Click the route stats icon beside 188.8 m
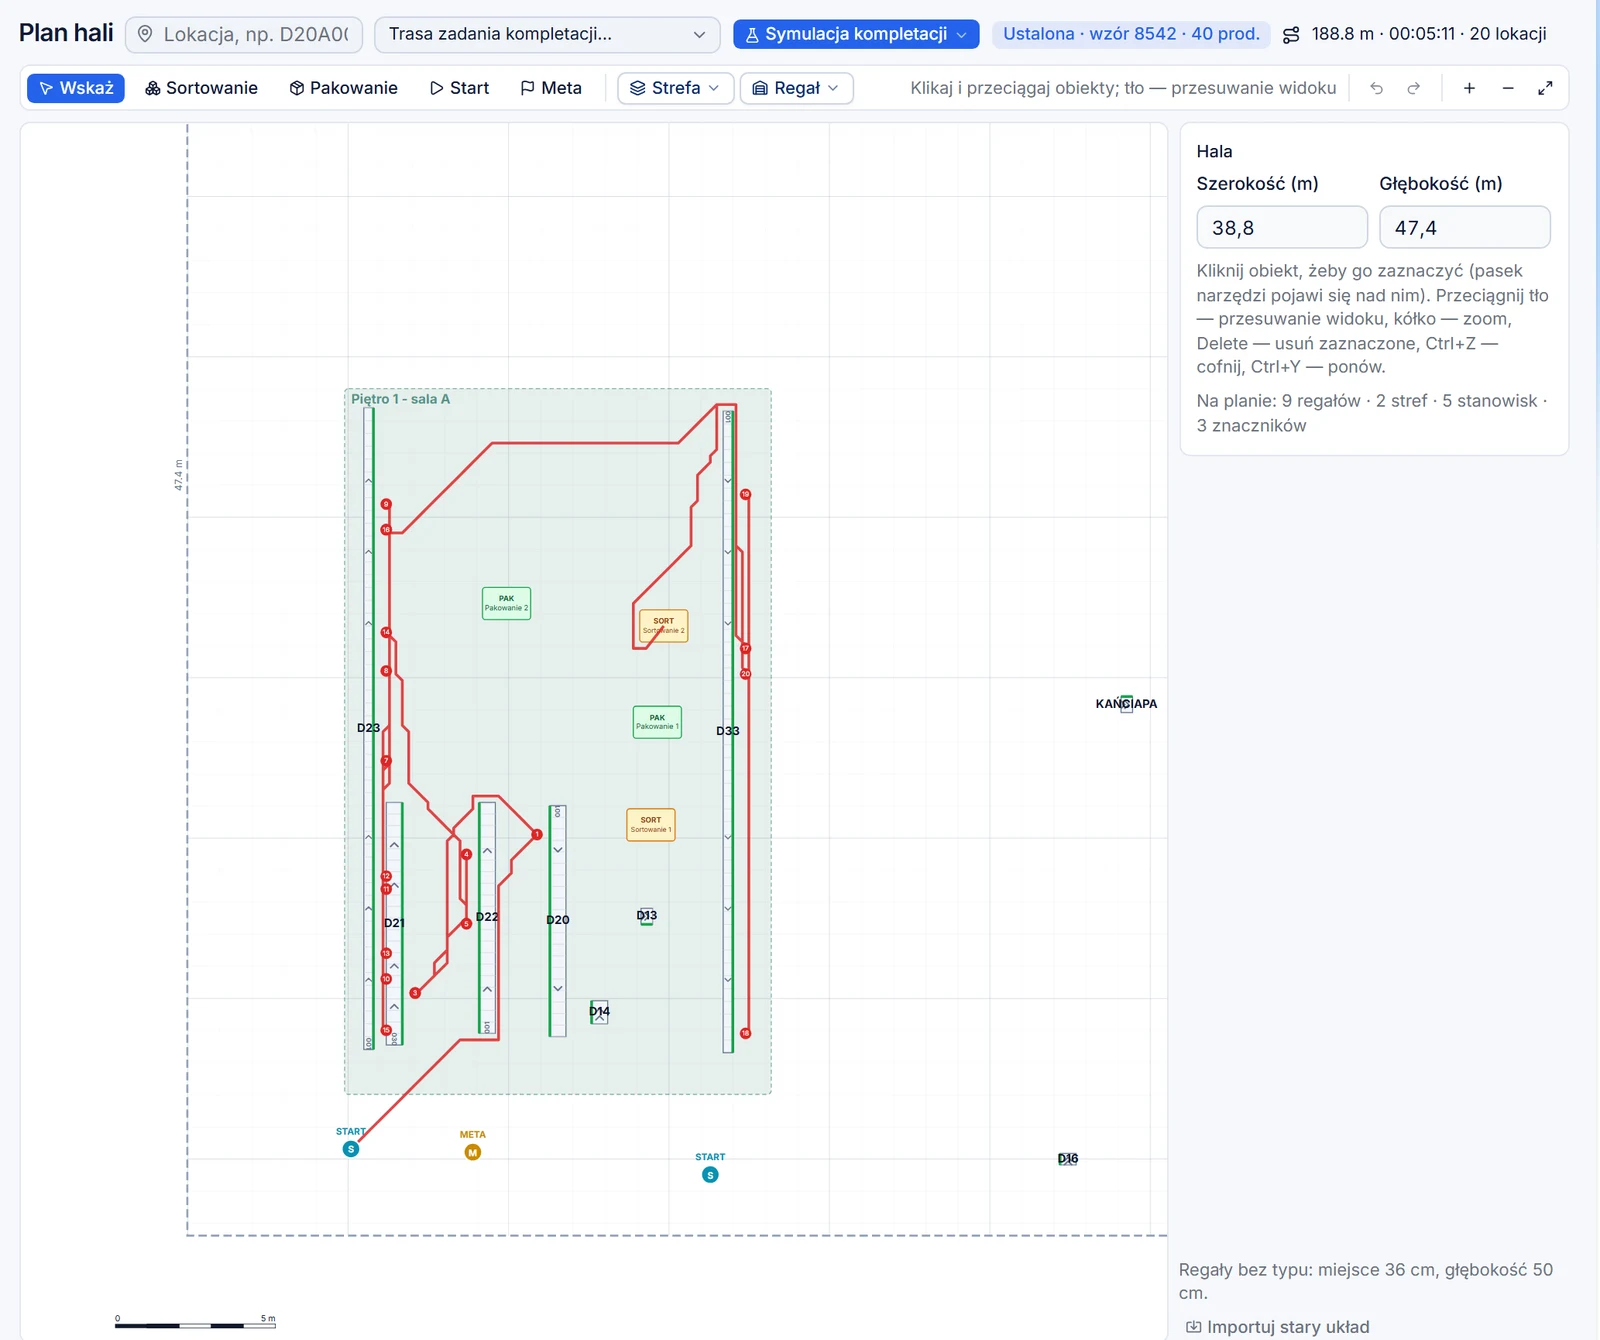Viewport: 1600px width, 1340px height. tap(1291, 34)
